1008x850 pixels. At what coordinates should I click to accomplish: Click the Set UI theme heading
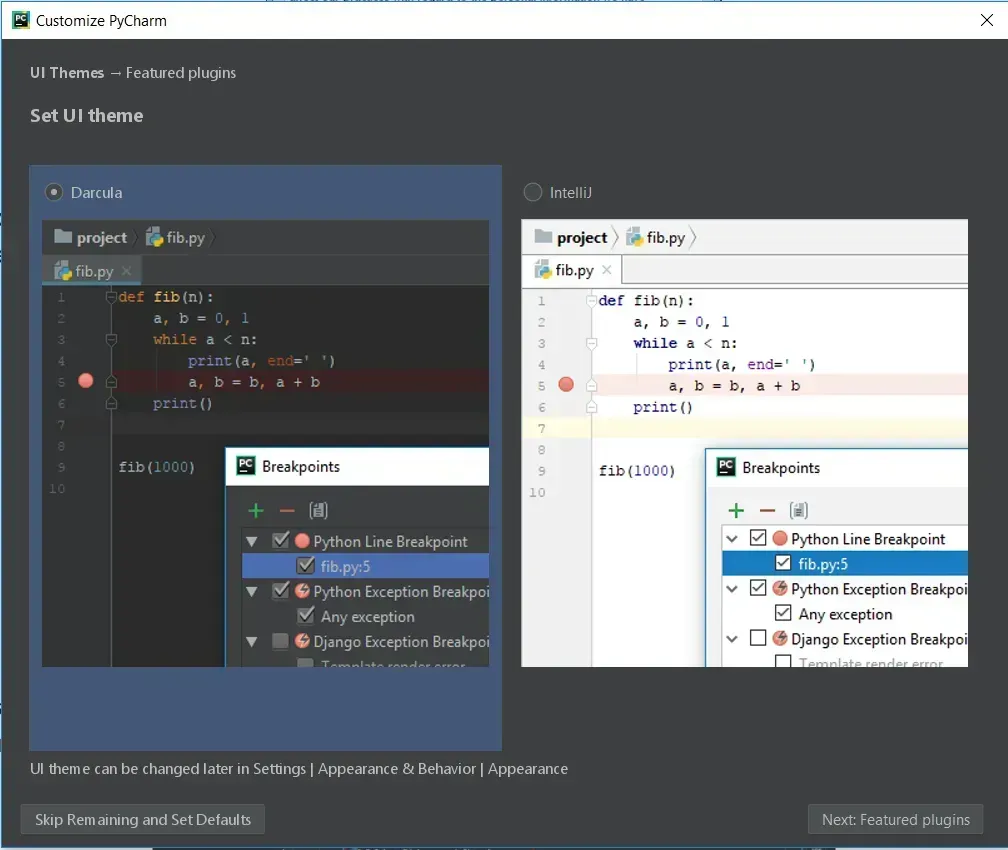[x=86, y=116]
